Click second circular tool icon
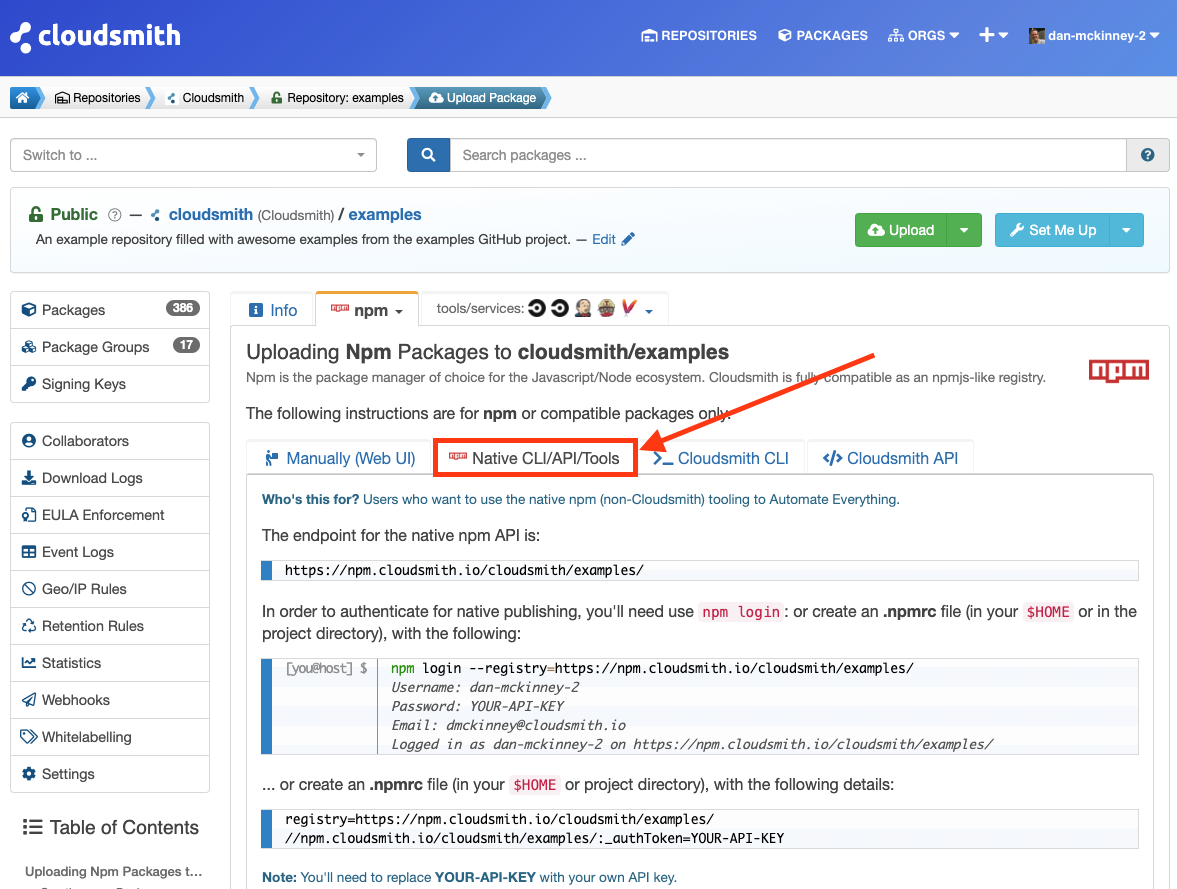The image size is (1177, 889). 559,308
